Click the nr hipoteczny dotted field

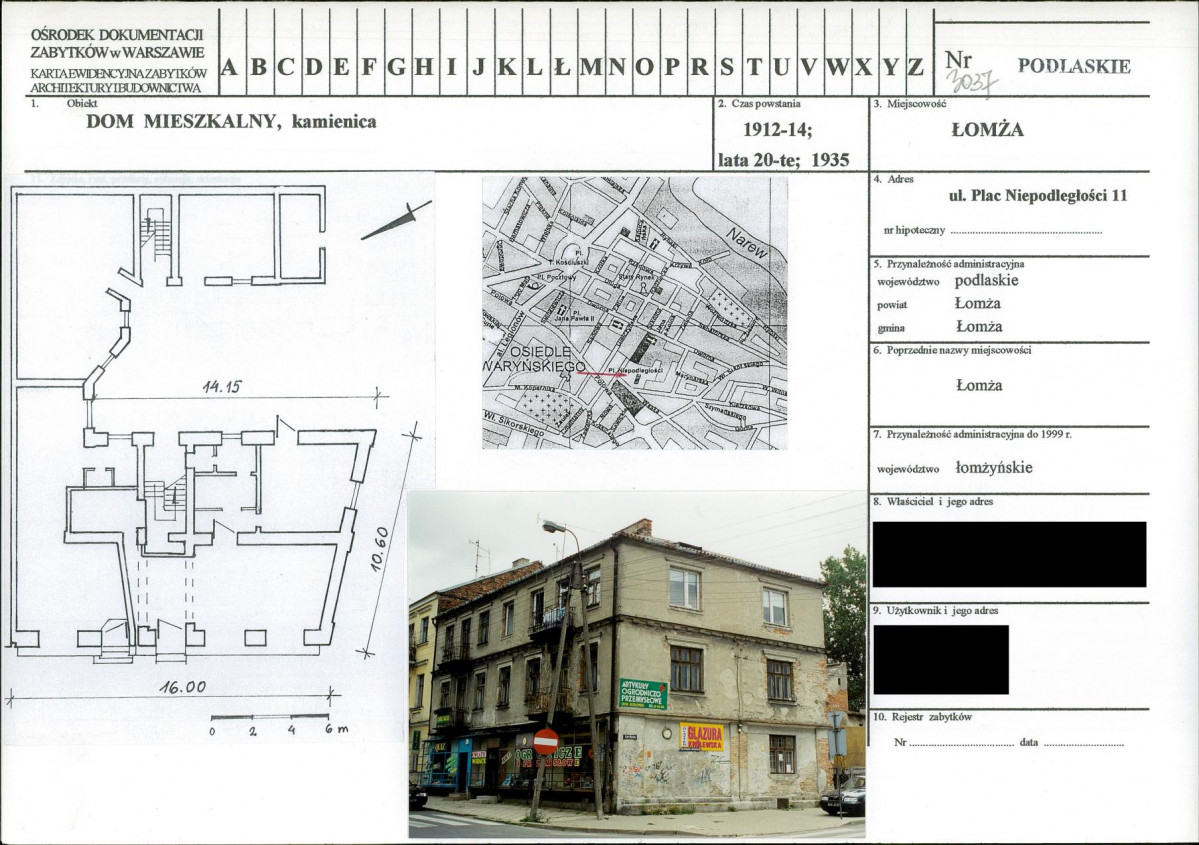click(1026, 230)
